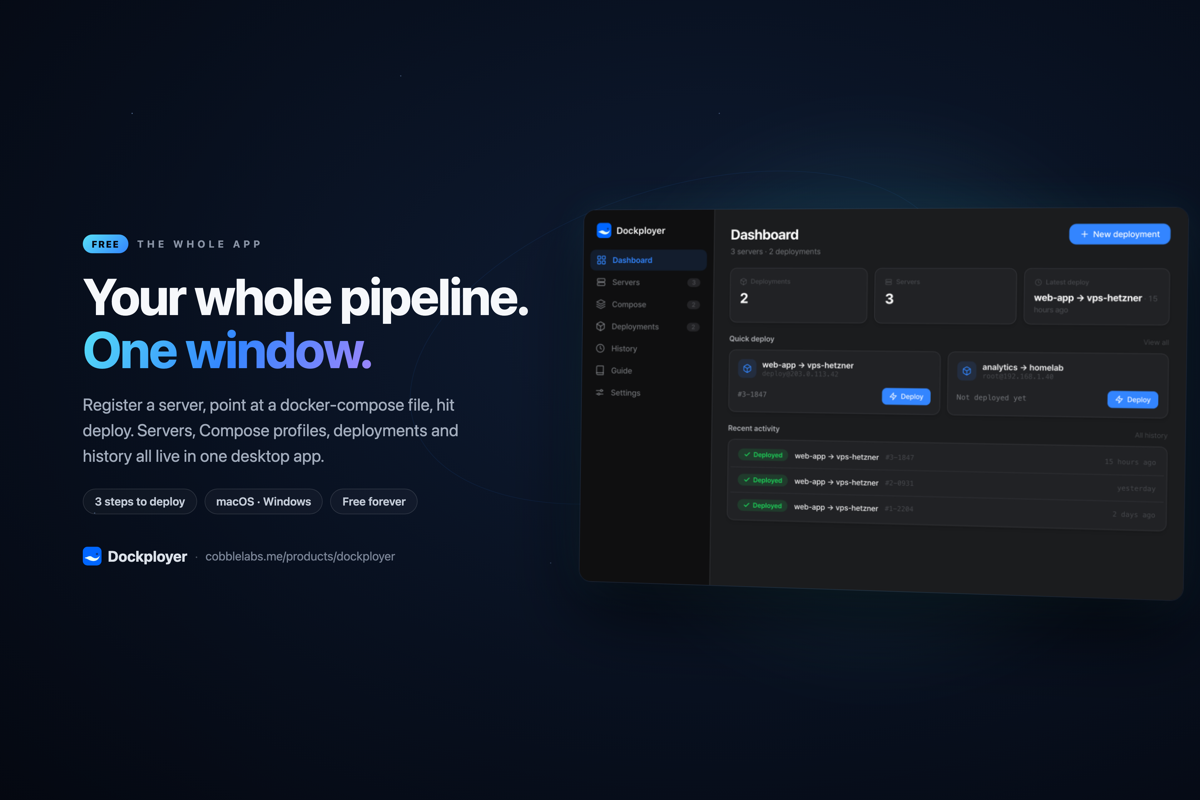Select the activity entry #3-1847
The image size is (1200, 800).
pyautogui.click(x=947, y=458)
